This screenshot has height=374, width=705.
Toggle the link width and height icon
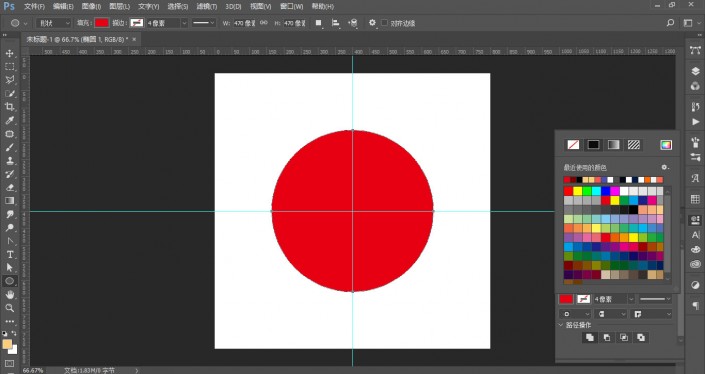coord(264,22)
